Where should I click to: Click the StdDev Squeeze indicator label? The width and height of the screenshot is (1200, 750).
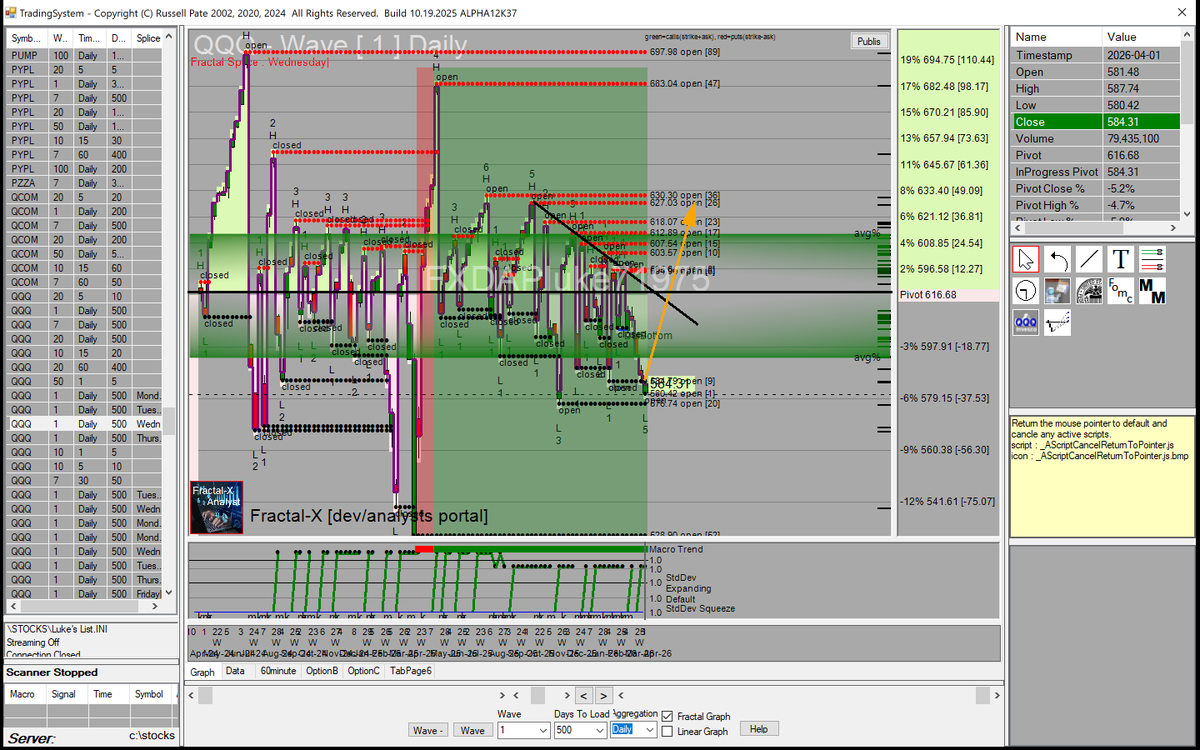pyautogui.click(x=700, y=608)
